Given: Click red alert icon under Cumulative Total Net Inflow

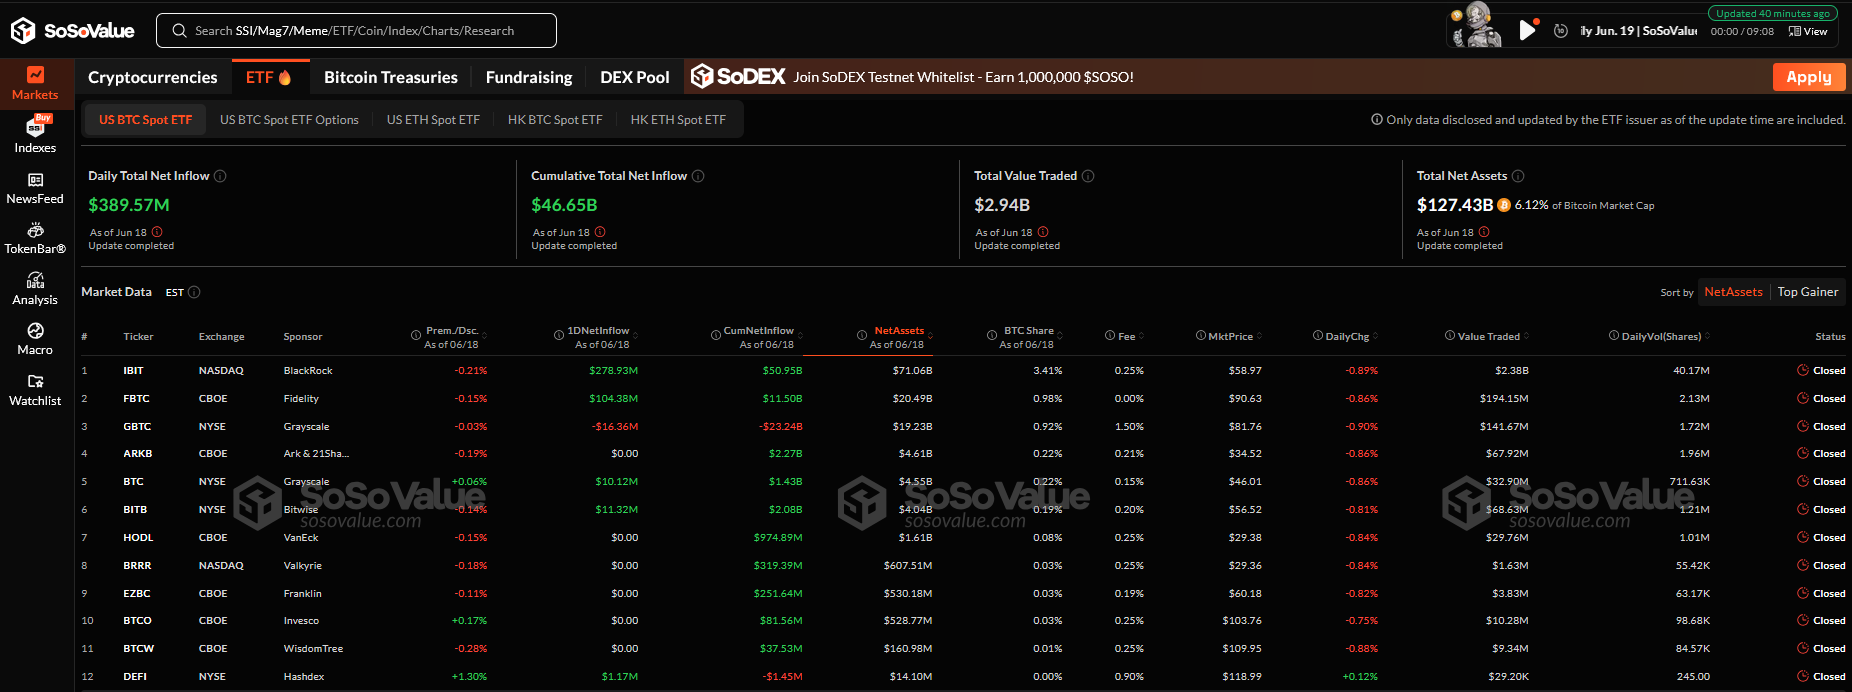Looking at the screenshot, I should 600,232.
